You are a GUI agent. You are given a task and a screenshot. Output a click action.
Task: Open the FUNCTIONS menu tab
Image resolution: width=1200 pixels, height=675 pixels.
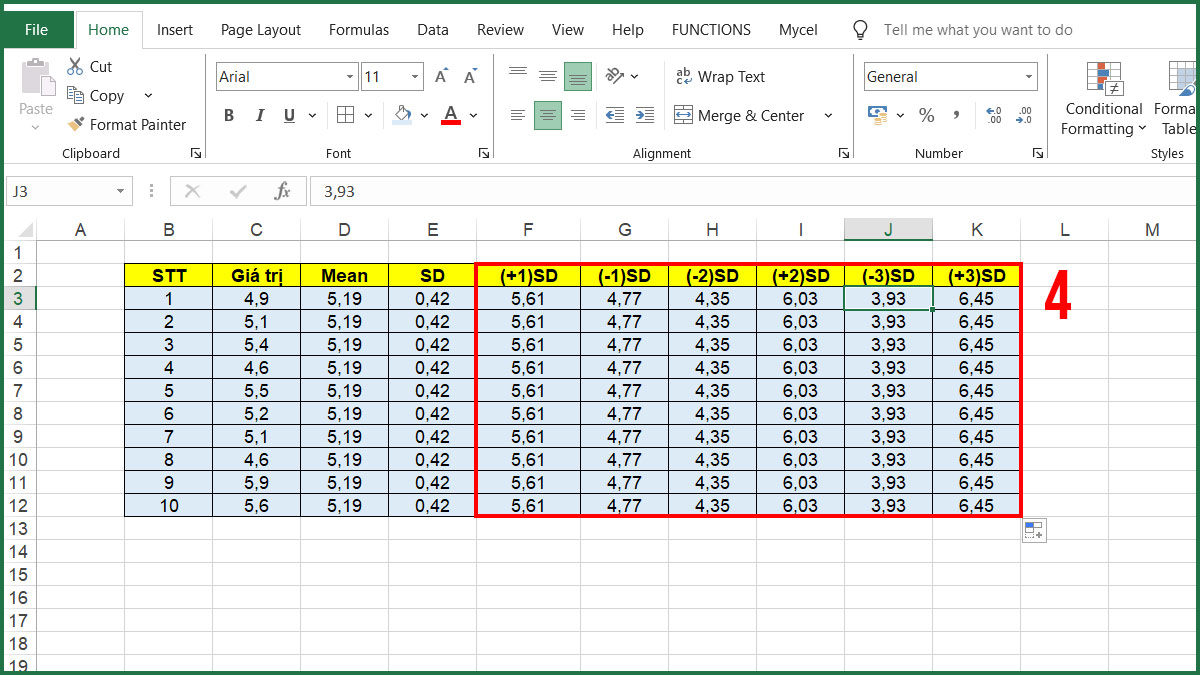click(x=711, y=29)
